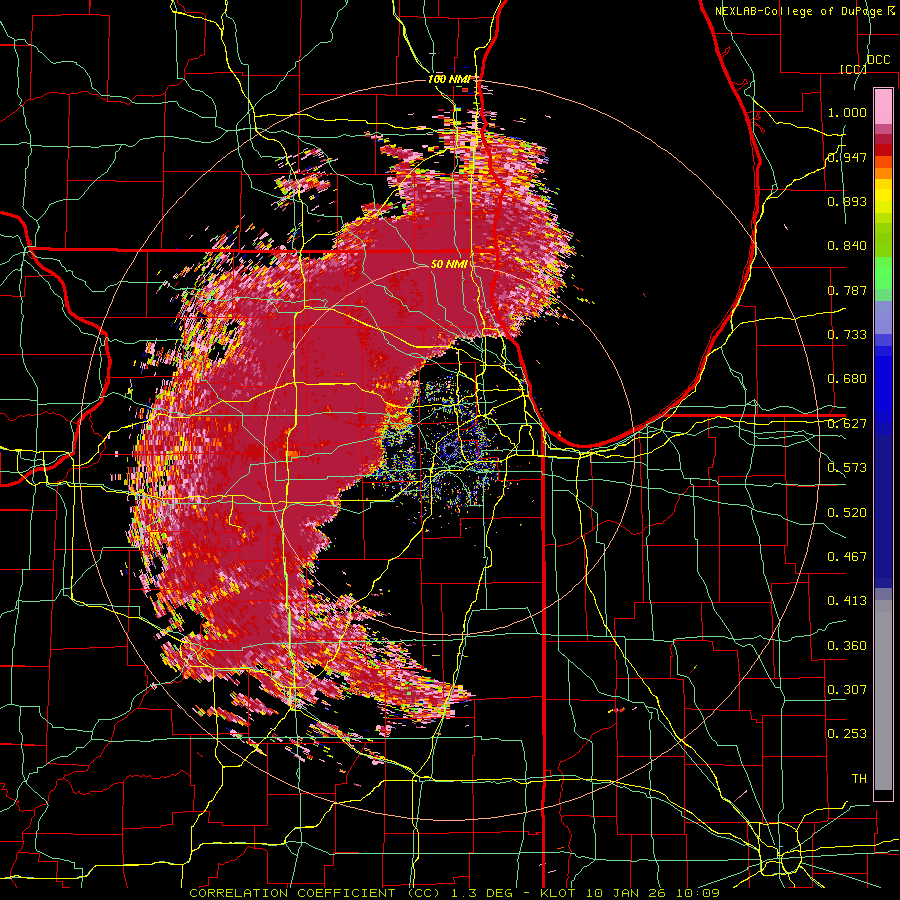
Task: Click the 10 JAN 26 date stamp
Action: click(627, 893)
